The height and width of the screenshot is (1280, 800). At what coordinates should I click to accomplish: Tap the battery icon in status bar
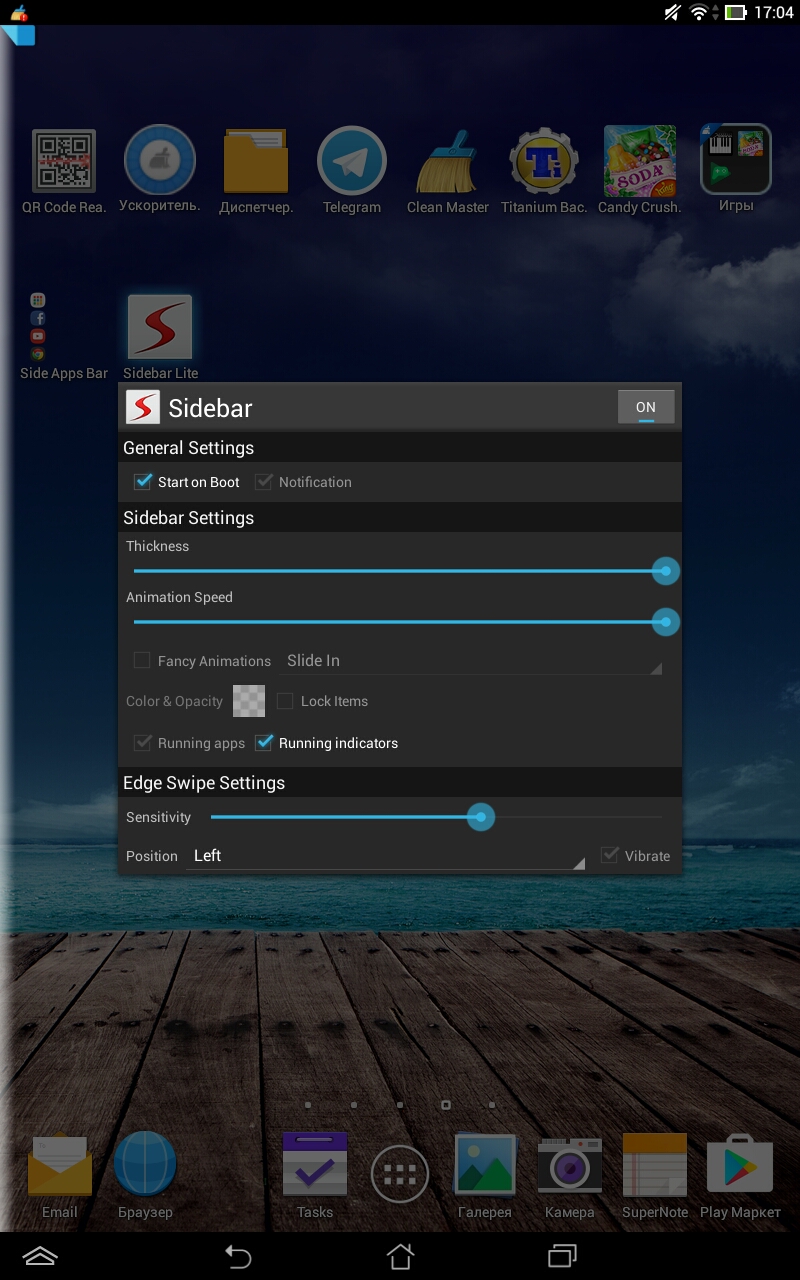735,13
